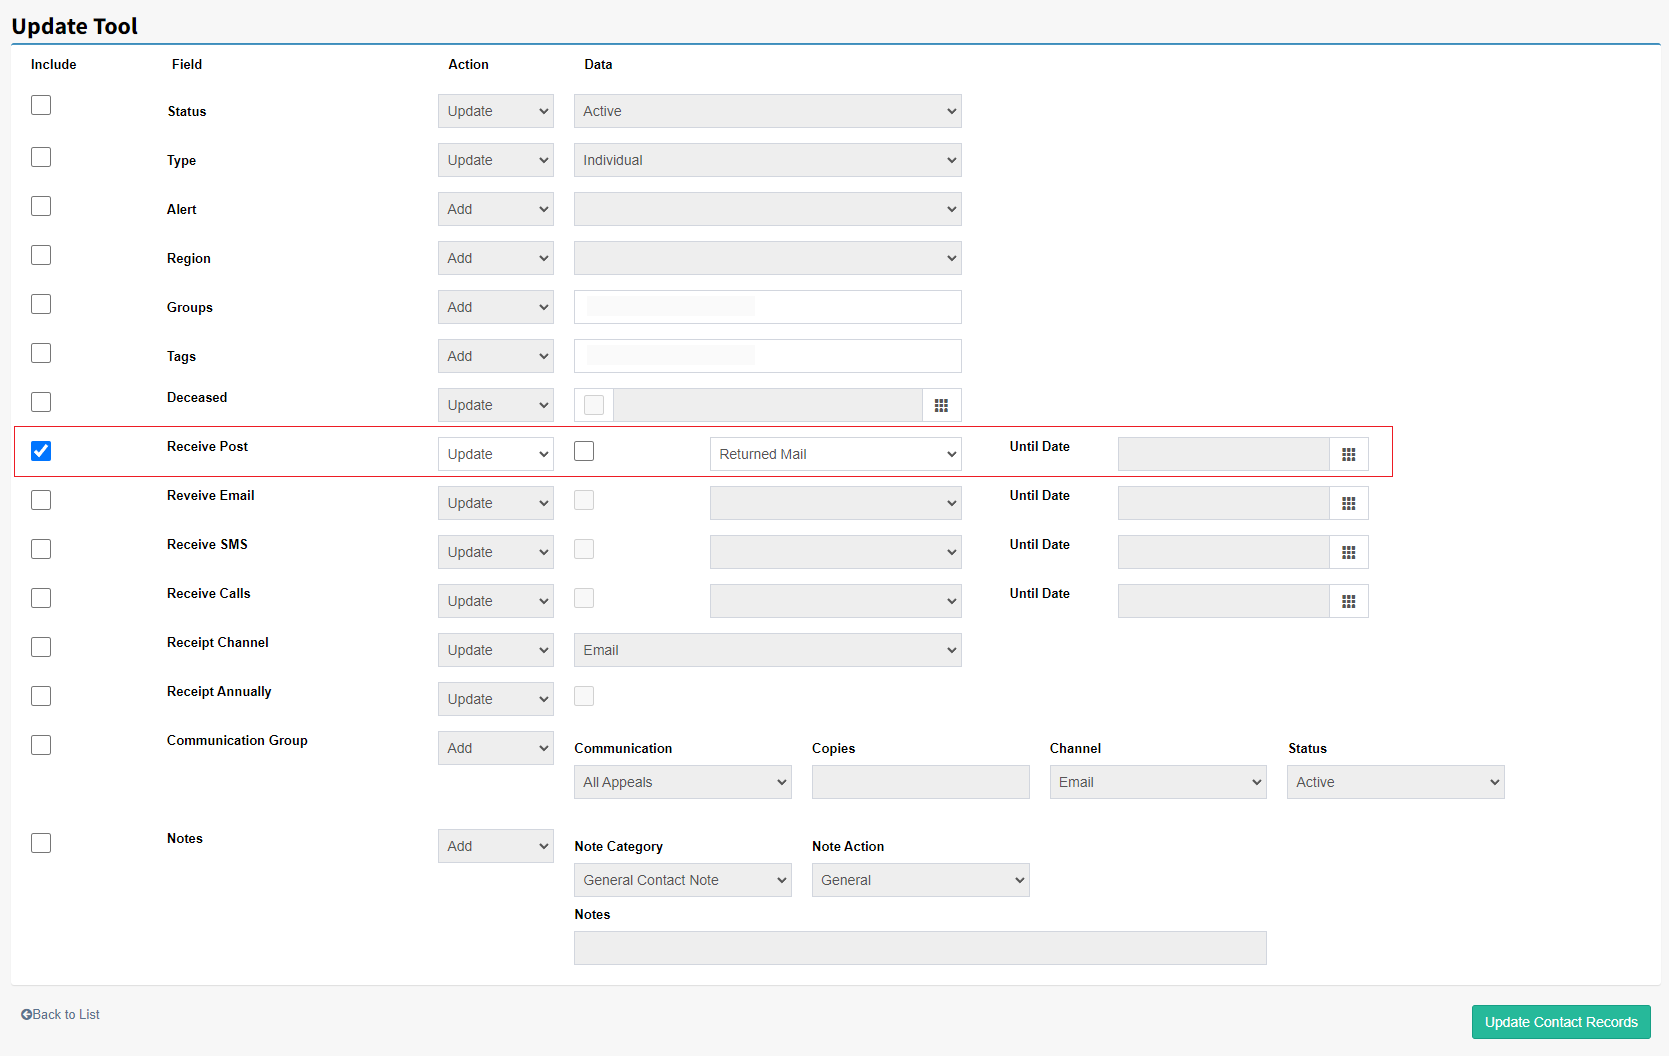
Task: Check the Include box for Groups
Action: 41,304
